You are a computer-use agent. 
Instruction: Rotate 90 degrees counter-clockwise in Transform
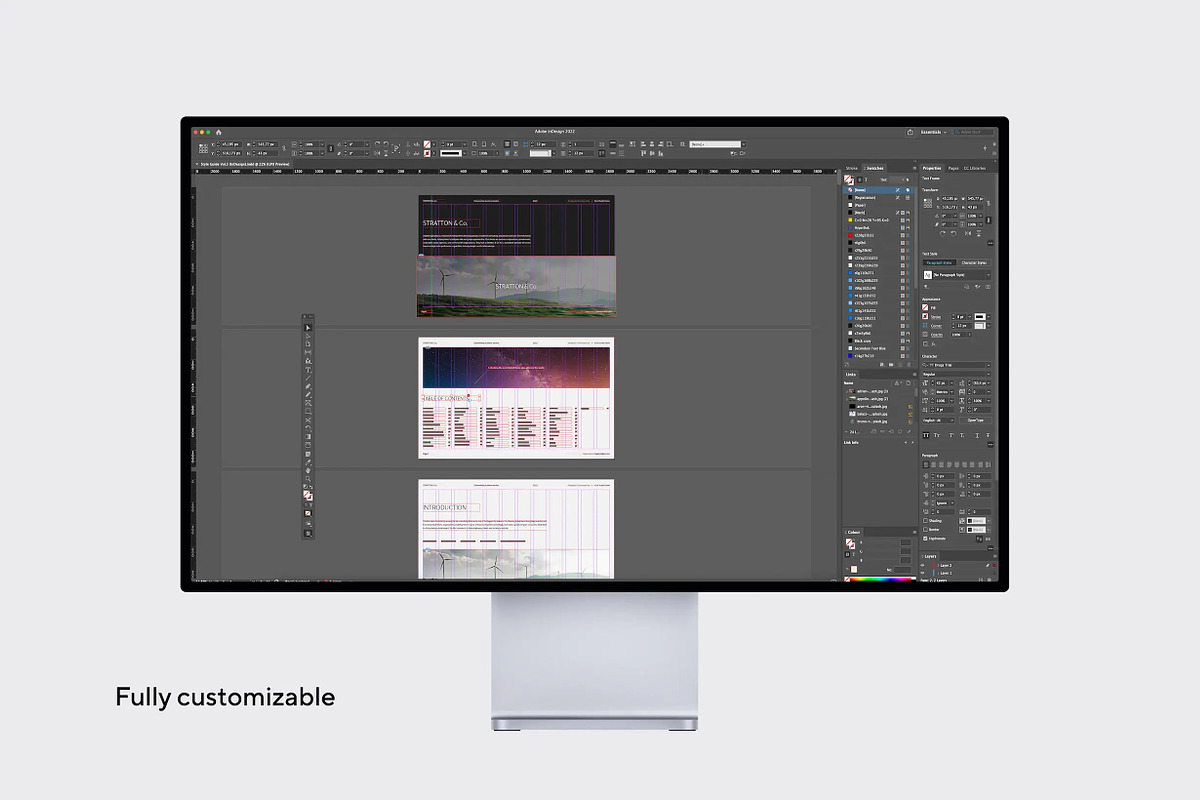954,233
